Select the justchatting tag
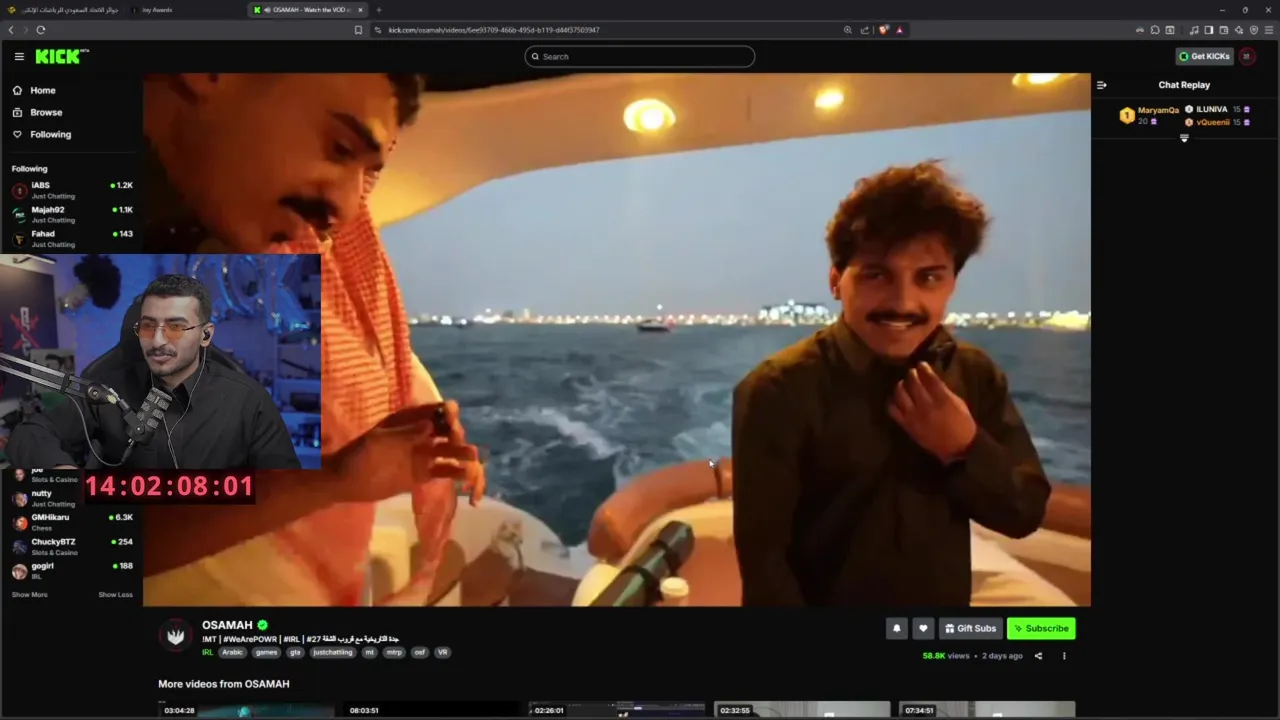Viewport: 1280px width, 720px height. tap(333, 652)
